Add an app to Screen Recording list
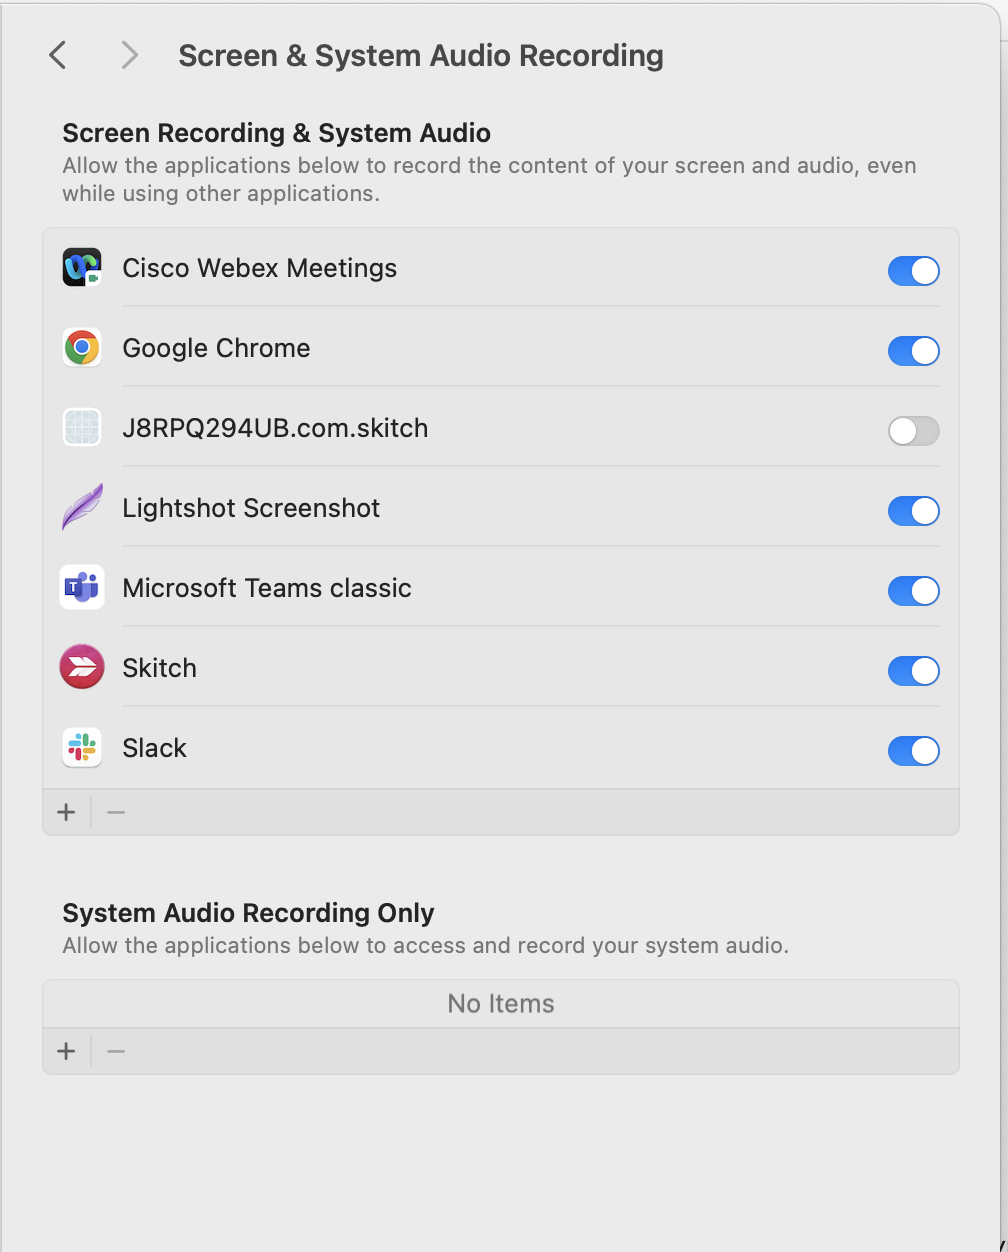This screenshot has width=1008, height=1252. (66, 812)
